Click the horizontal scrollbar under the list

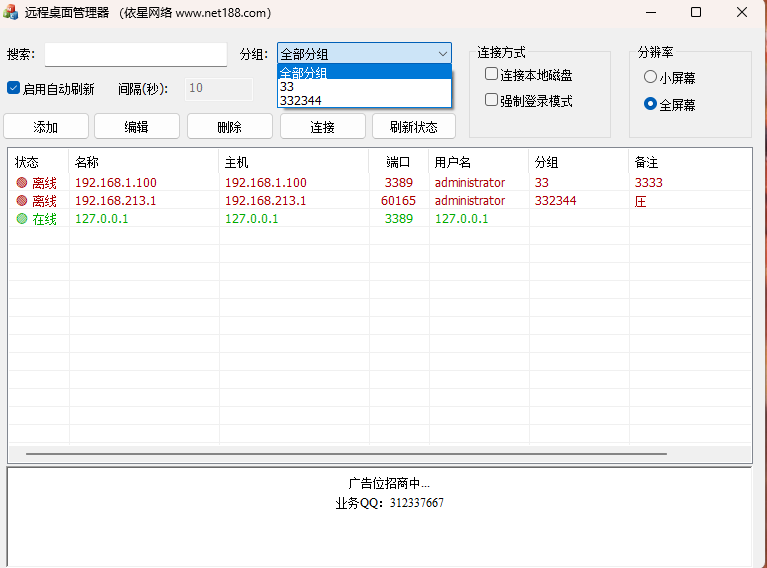pos(346,454)
